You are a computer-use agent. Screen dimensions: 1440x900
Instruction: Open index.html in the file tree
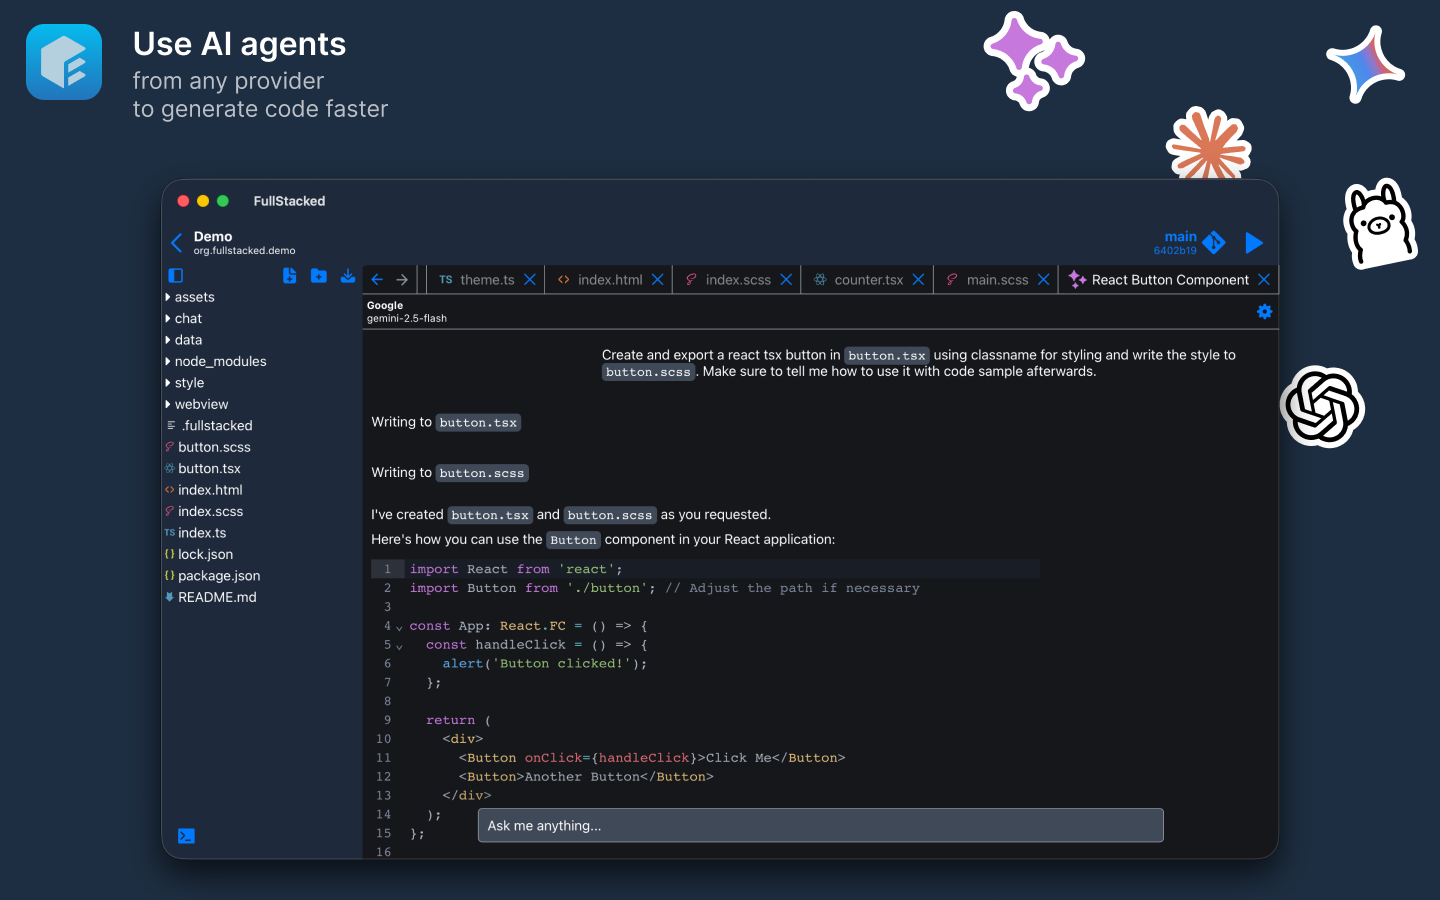[204, 491]
